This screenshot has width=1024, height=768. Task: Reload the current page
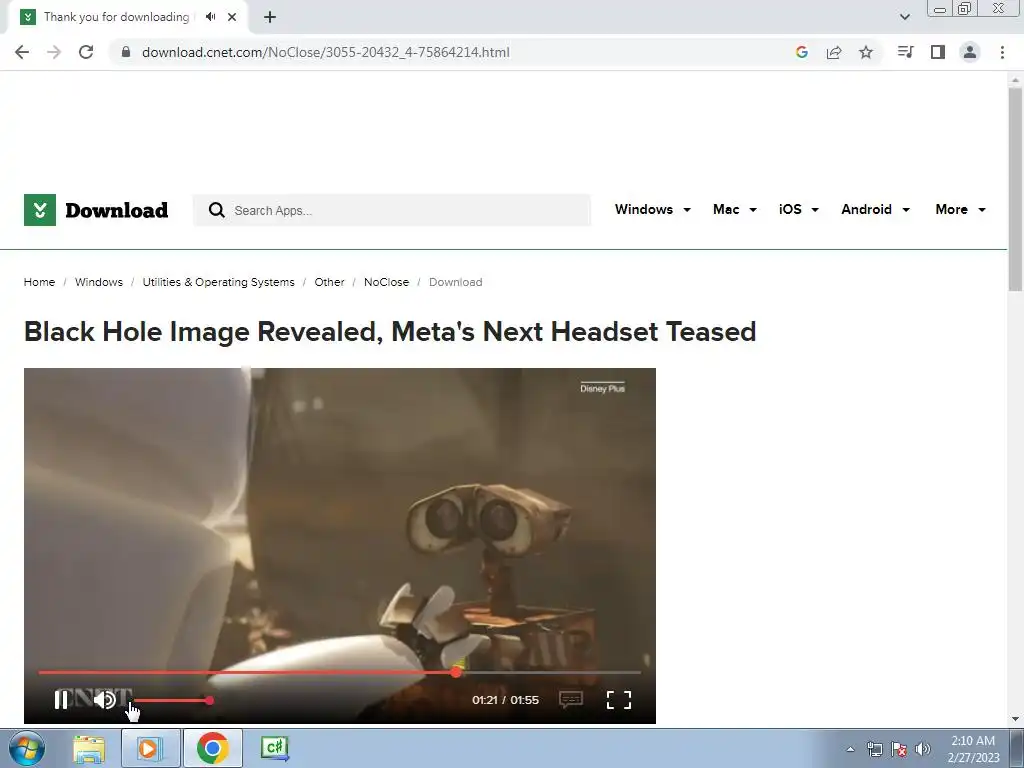(x=86, y=52)
